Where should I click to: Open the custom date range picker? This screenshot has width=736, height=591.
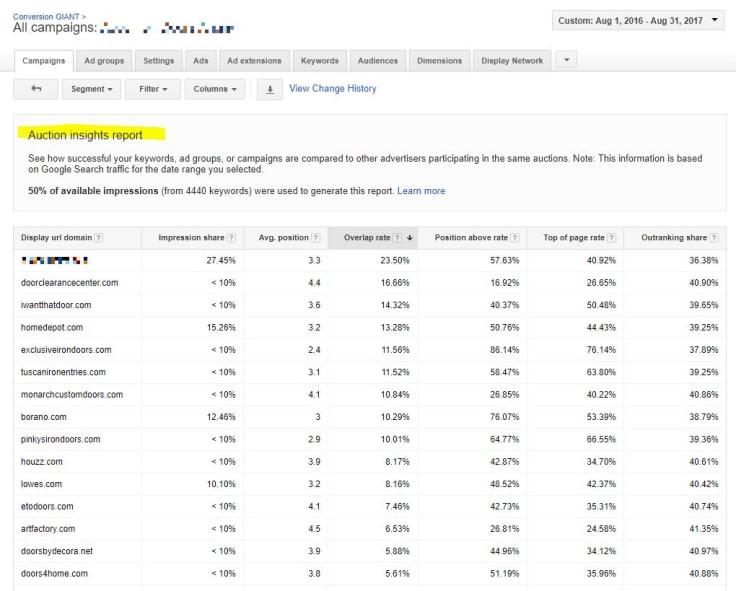(638, 21)
